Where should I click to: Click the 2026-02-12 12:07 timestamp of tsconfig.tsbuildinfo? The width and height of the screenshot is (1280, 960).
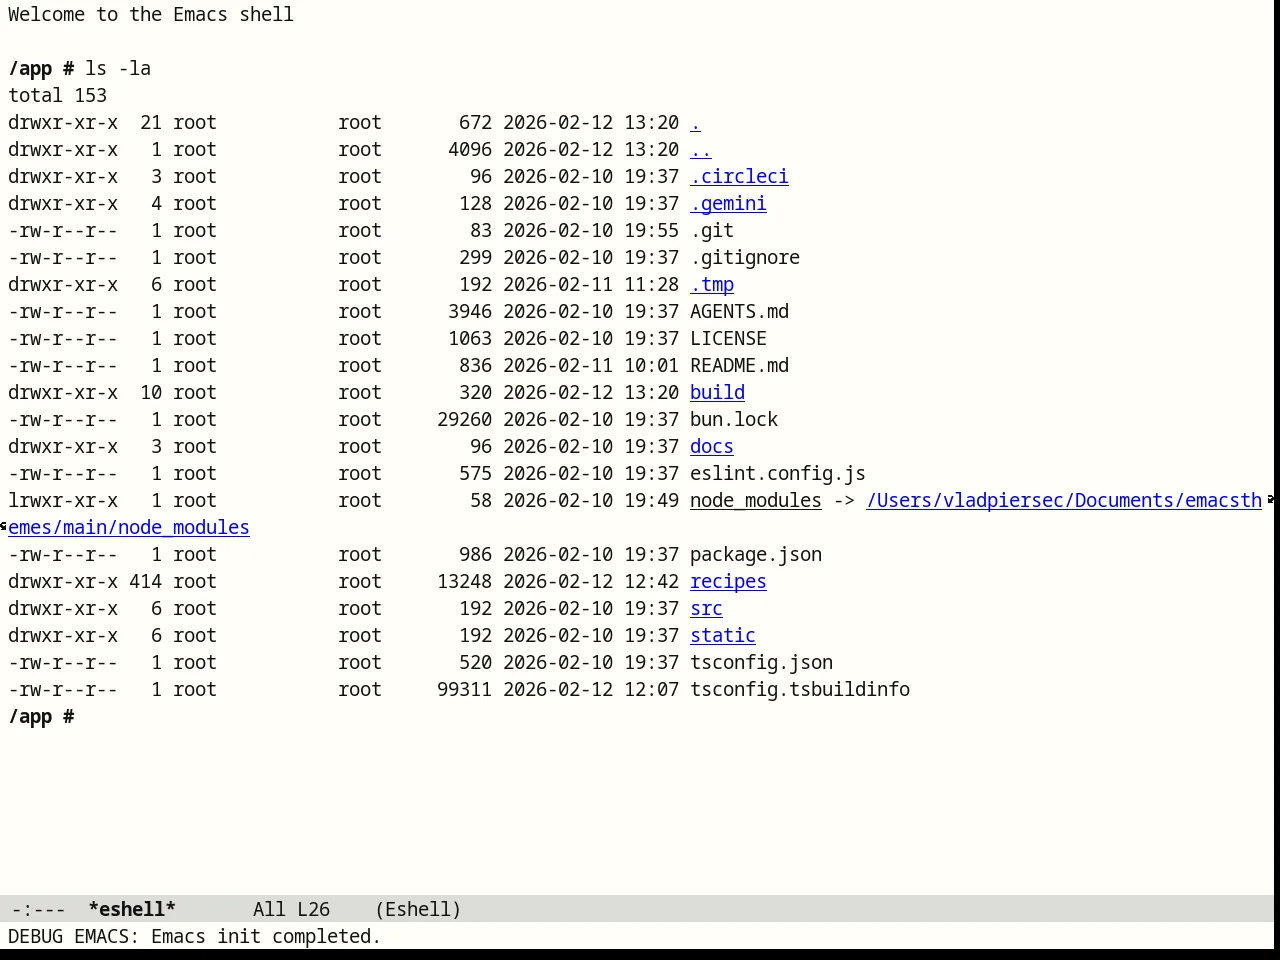pos(591,690)
